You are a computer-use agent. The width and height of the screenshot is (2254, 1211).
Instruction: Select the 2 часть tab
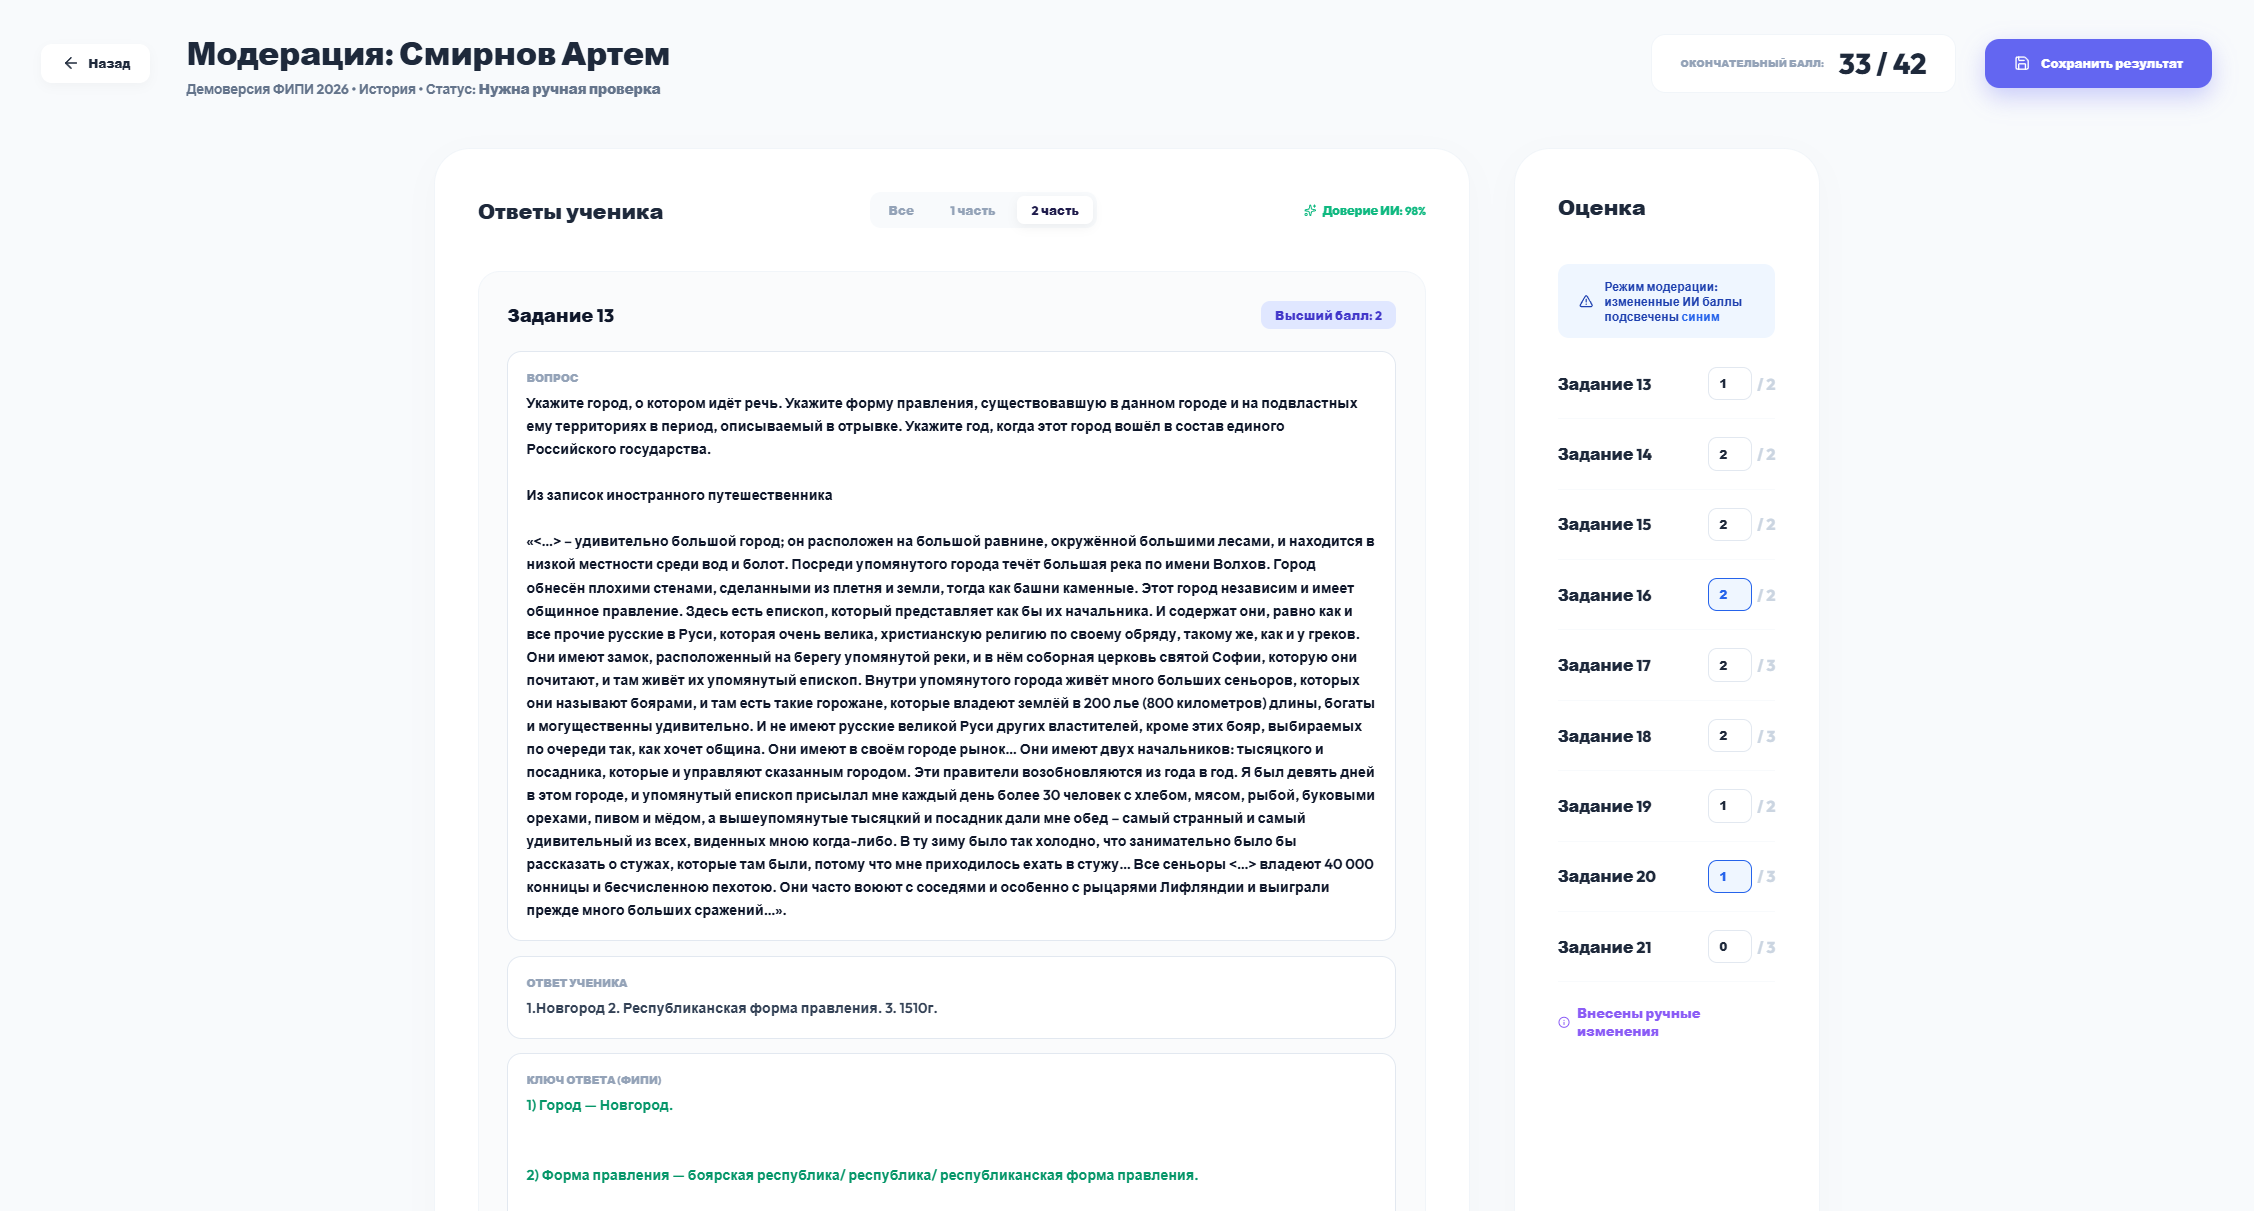(x=1054, y=210)
